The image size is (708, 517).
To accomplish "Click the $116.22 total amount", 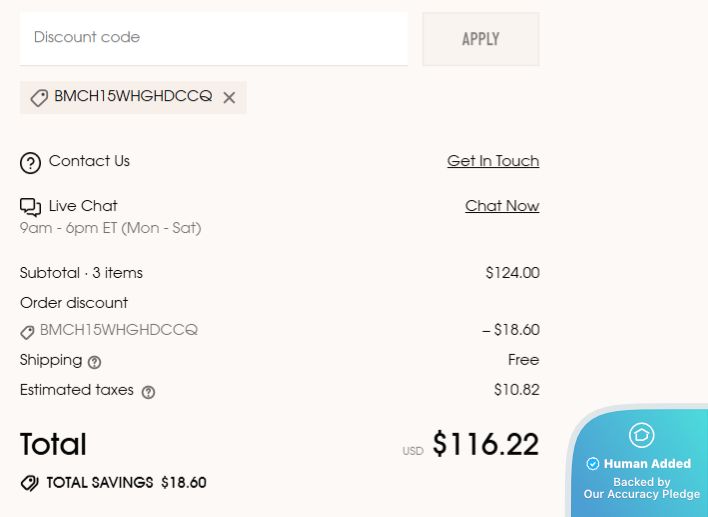I will (485, 444).
